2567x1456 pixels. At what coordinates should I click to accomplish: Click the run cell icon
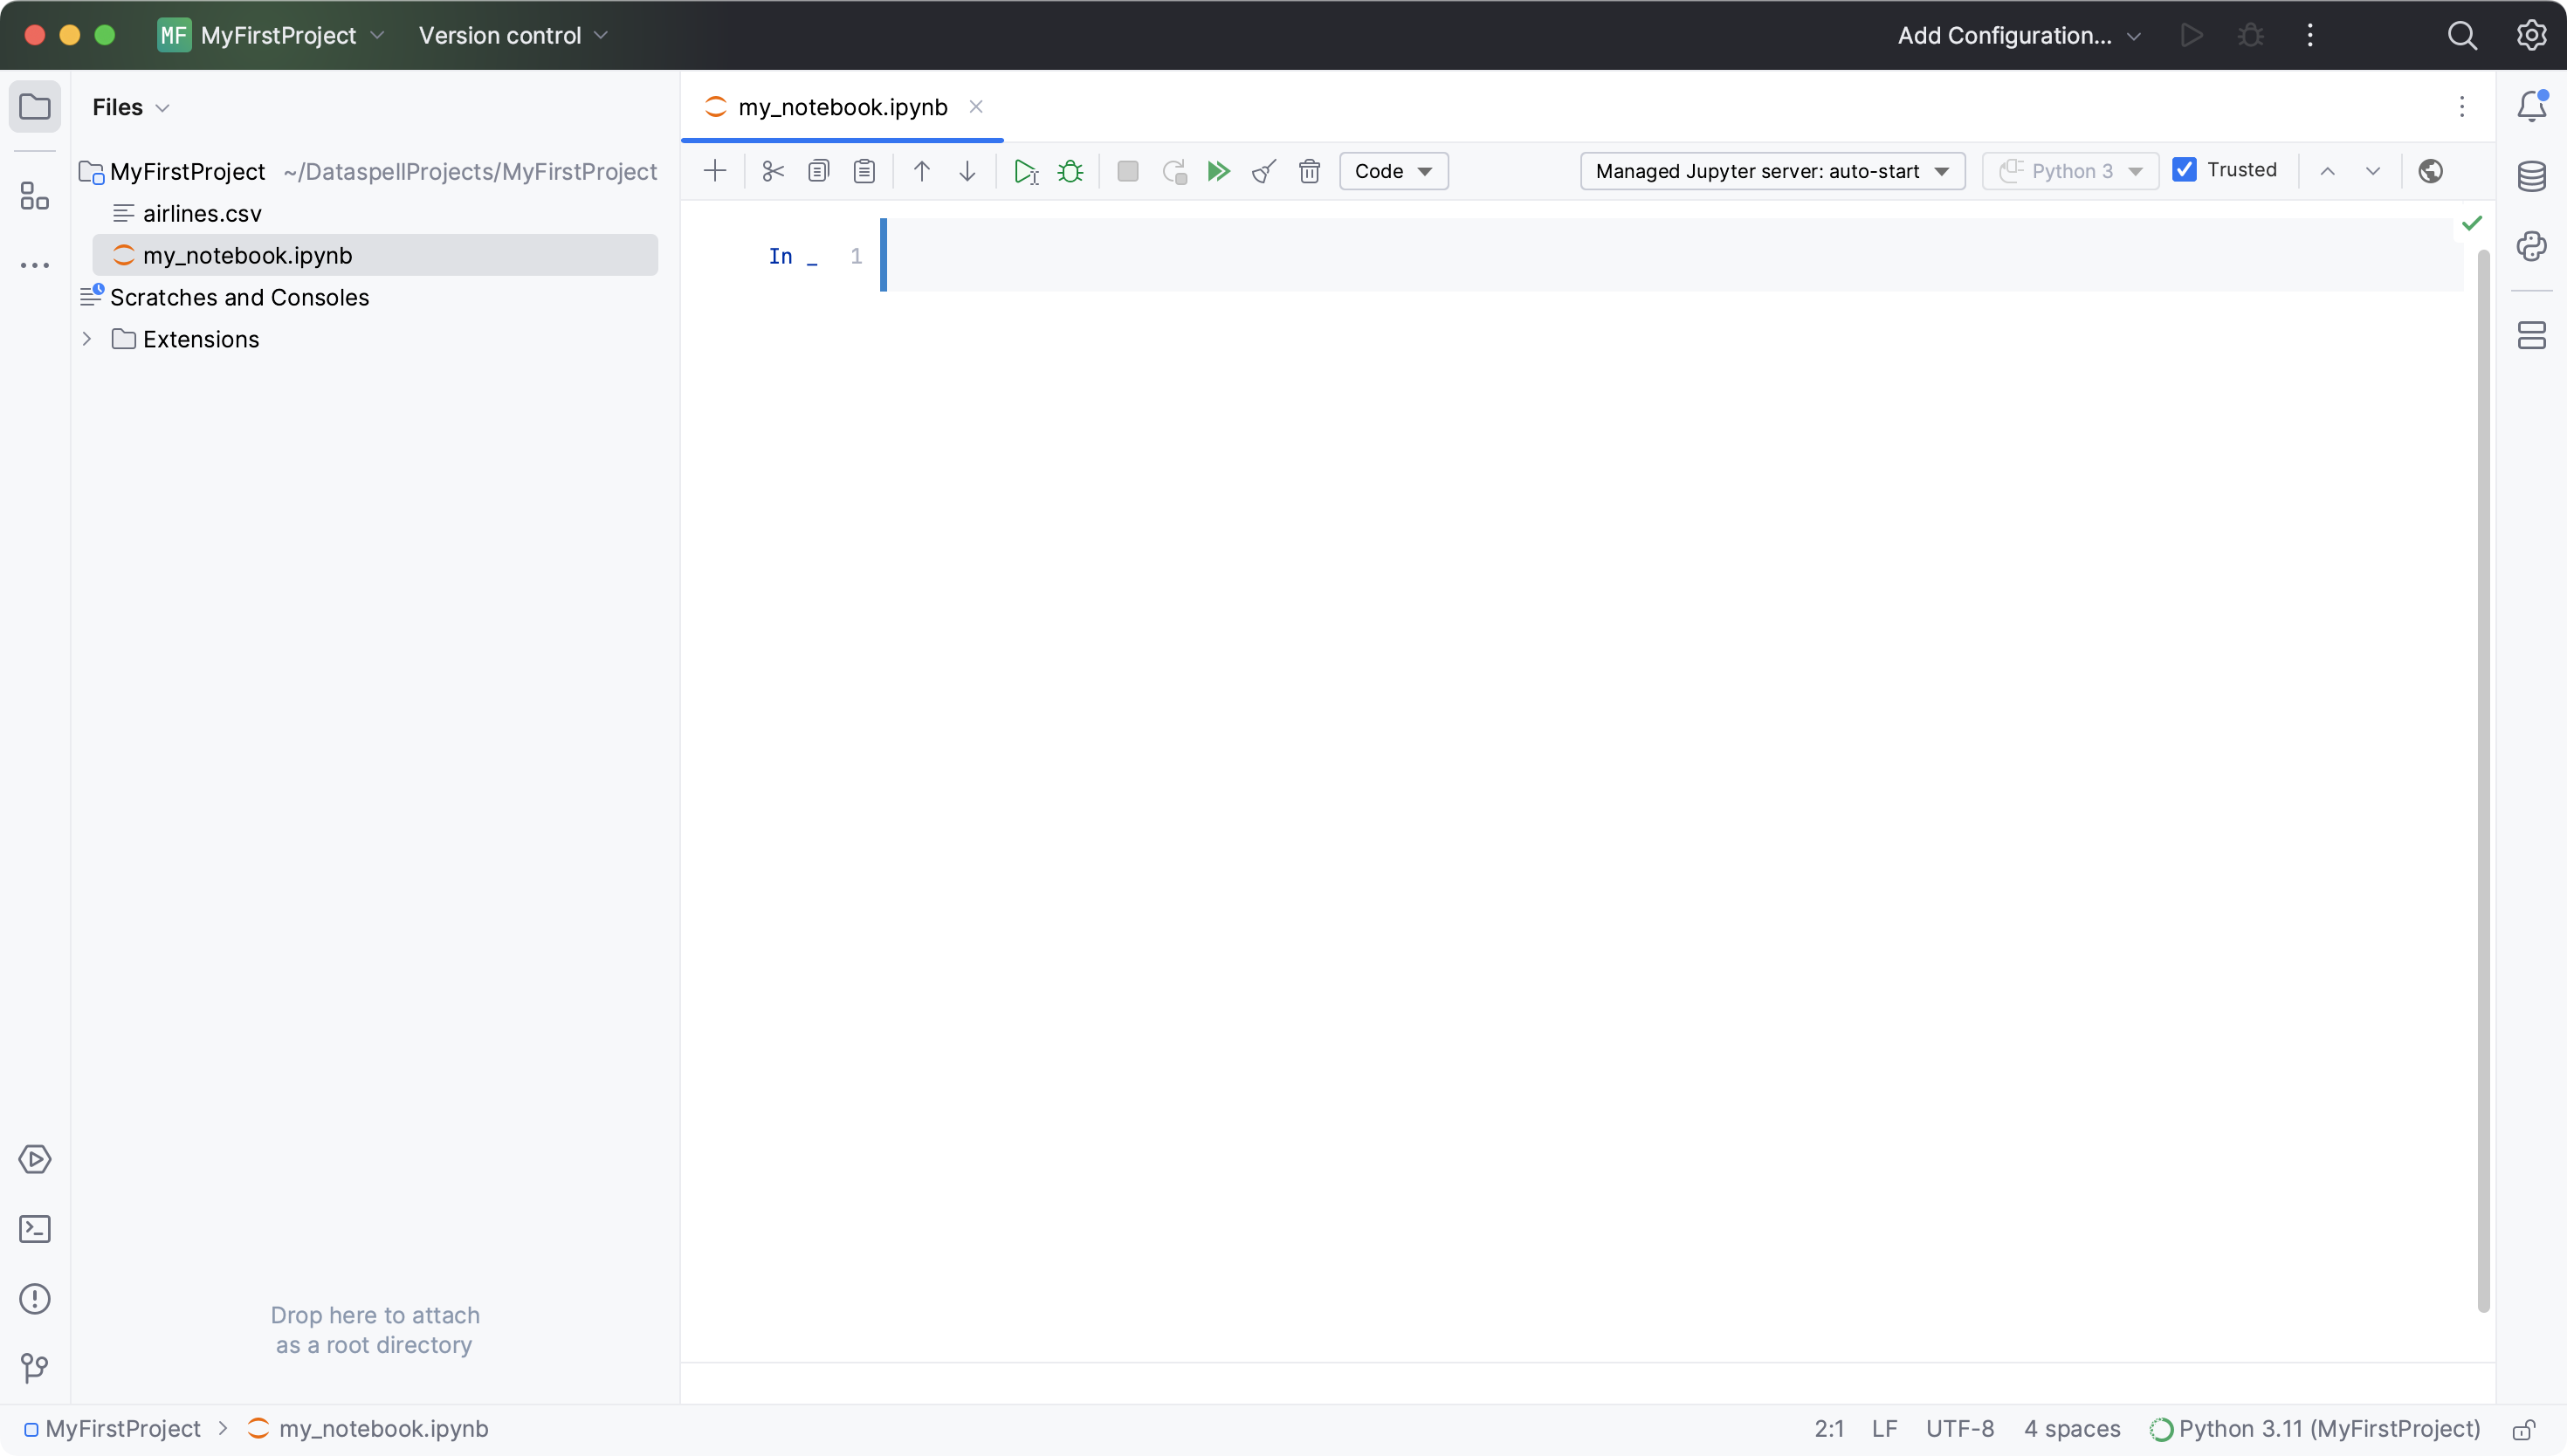[1024, 171]
